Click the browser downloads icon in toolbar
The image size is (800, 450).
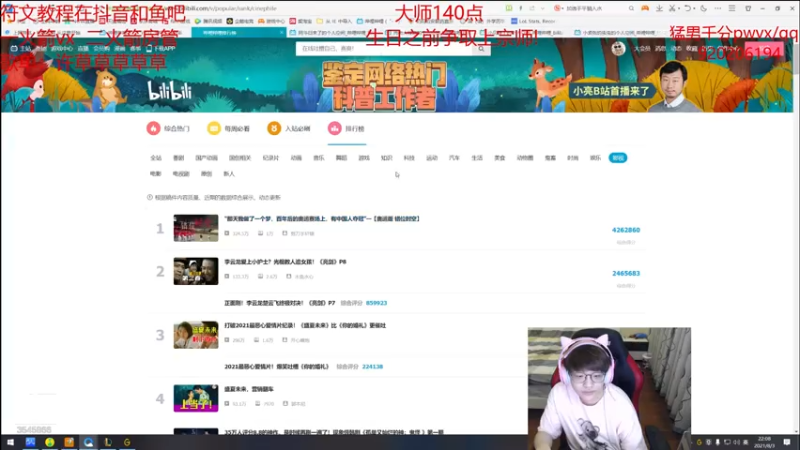tap(659, 8)
